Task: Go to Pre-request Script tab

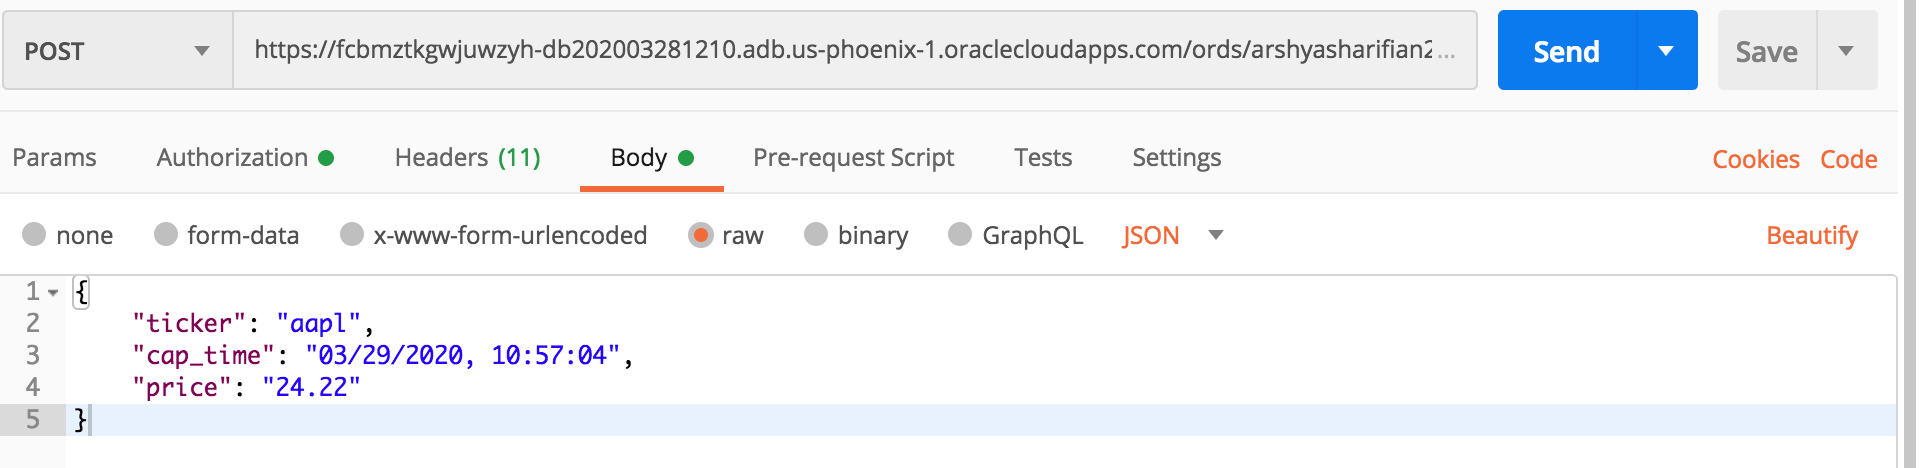Action: (853, 158)
